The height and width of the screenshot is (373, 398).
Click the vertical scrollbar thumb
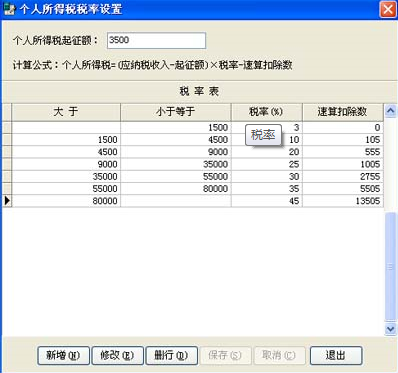pyautogui.click(x=390, y=267)
